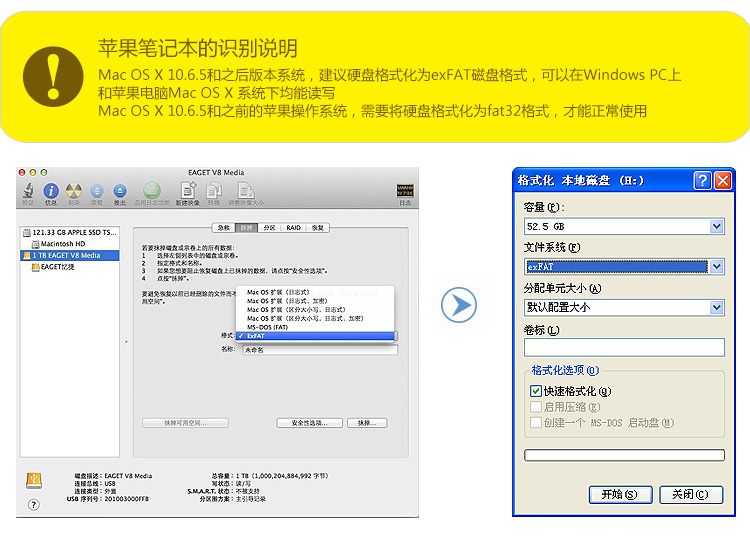
Task: Click the Start (开始) button
Action: 620,494
